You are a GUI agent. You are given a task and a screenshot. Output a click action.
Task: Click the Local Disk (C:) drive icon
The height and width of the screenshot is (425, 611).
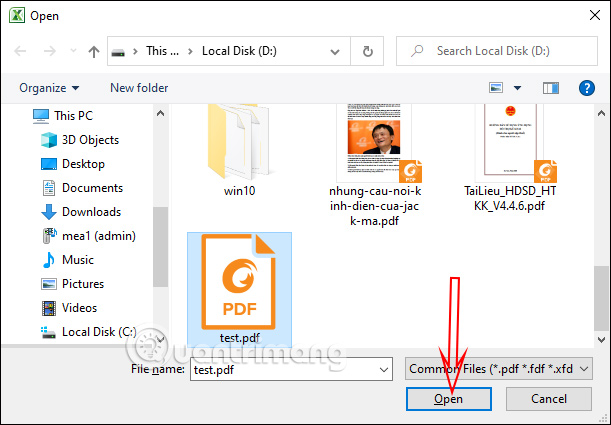coord(49,333)
